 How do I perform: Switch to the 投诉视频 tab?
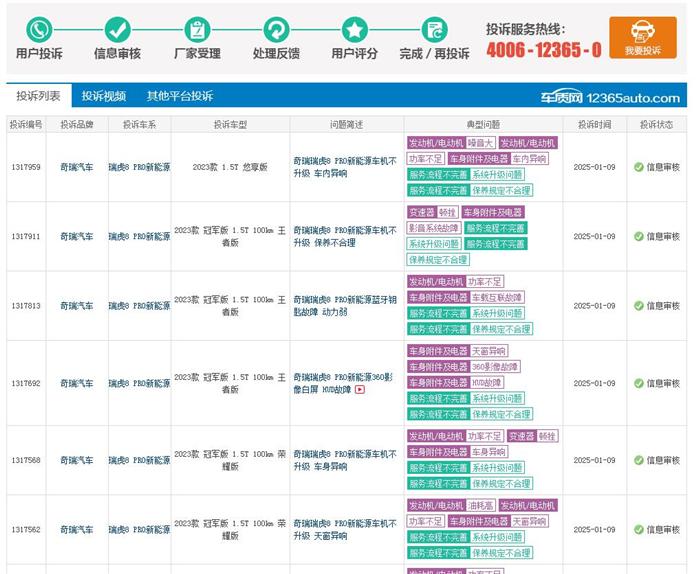(104, 96)
